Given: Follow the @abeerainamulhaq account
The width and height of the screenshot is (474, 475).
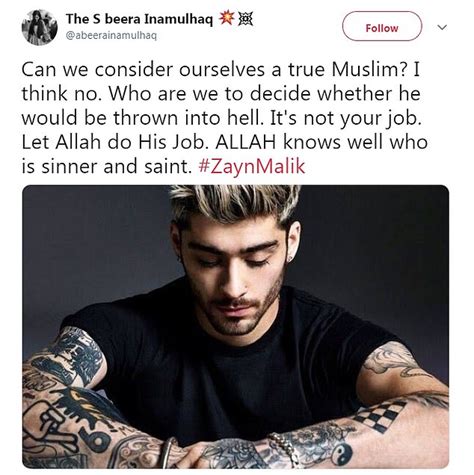Looking at the screenshot, I should coord(382,26).
